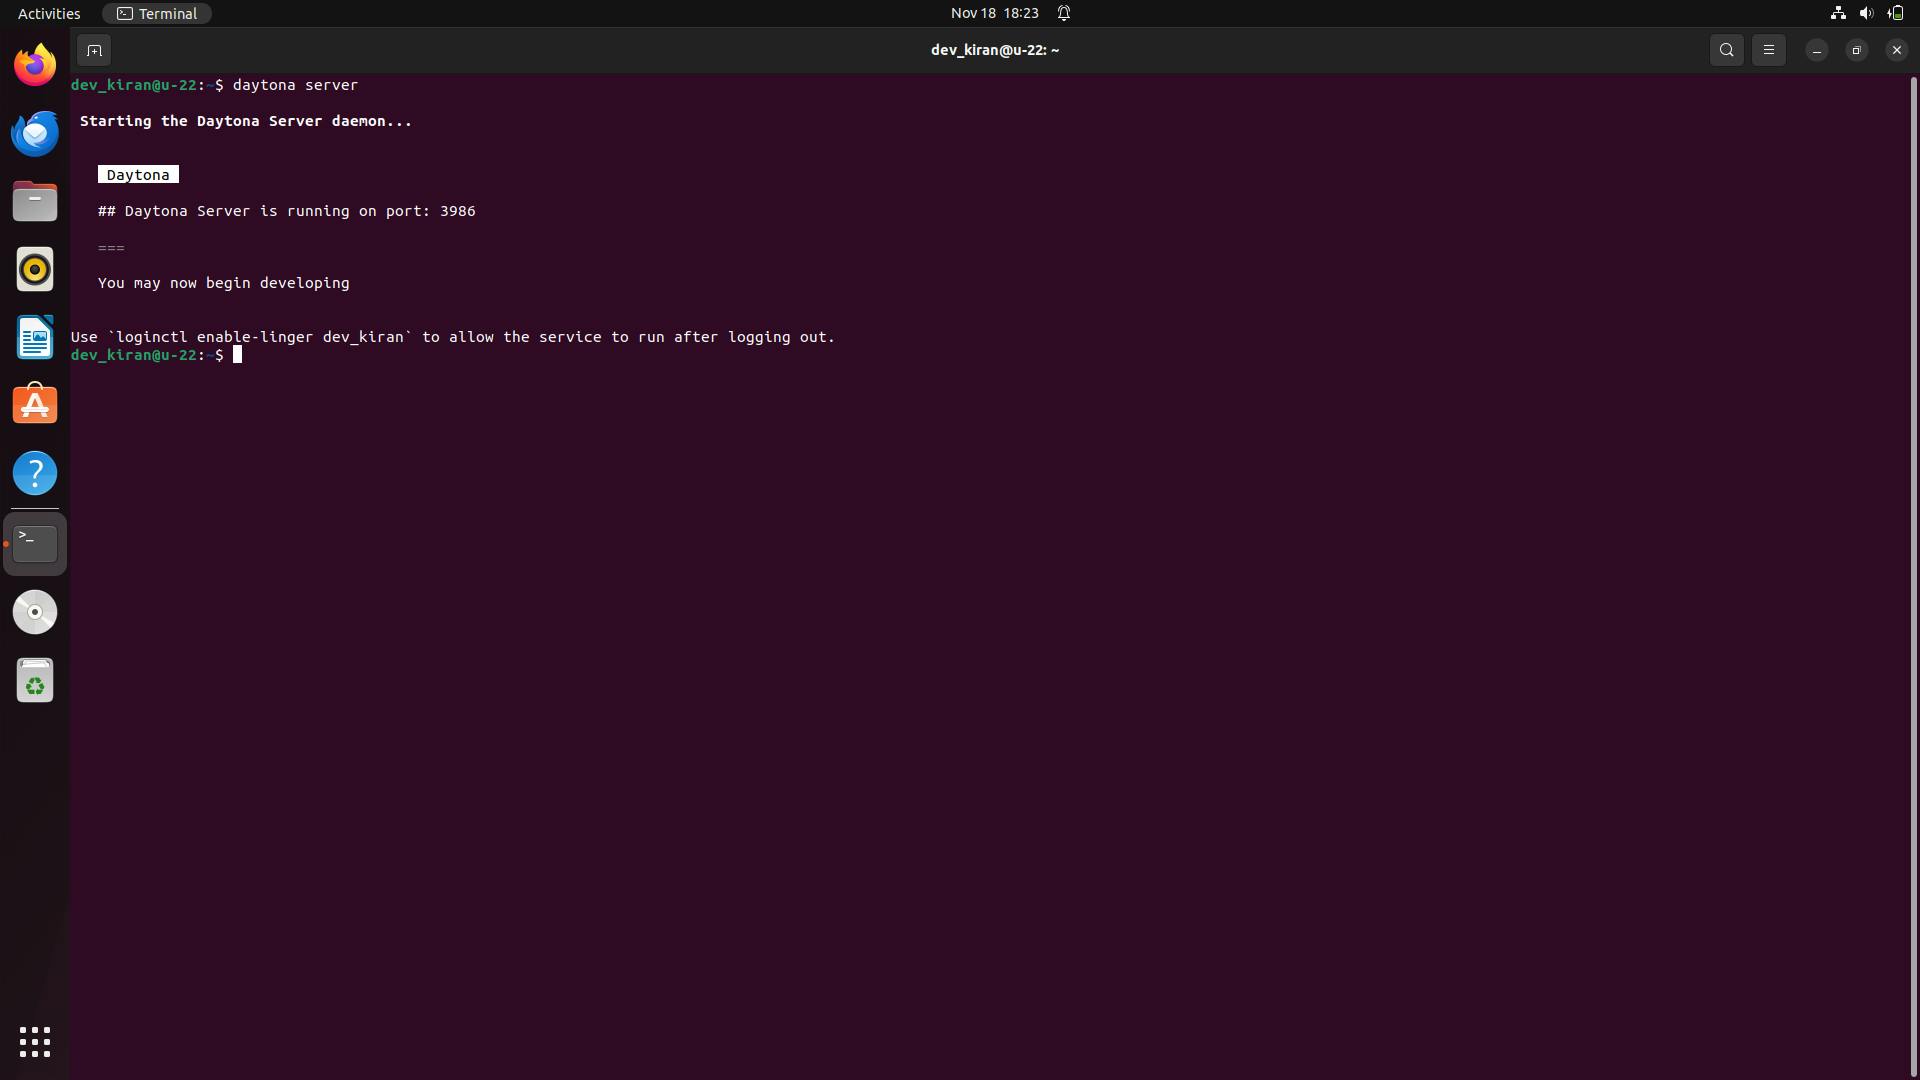This screenshot has height=1080, width=1920.
Task: Open the Activities overview
Action: pos(49,13)
